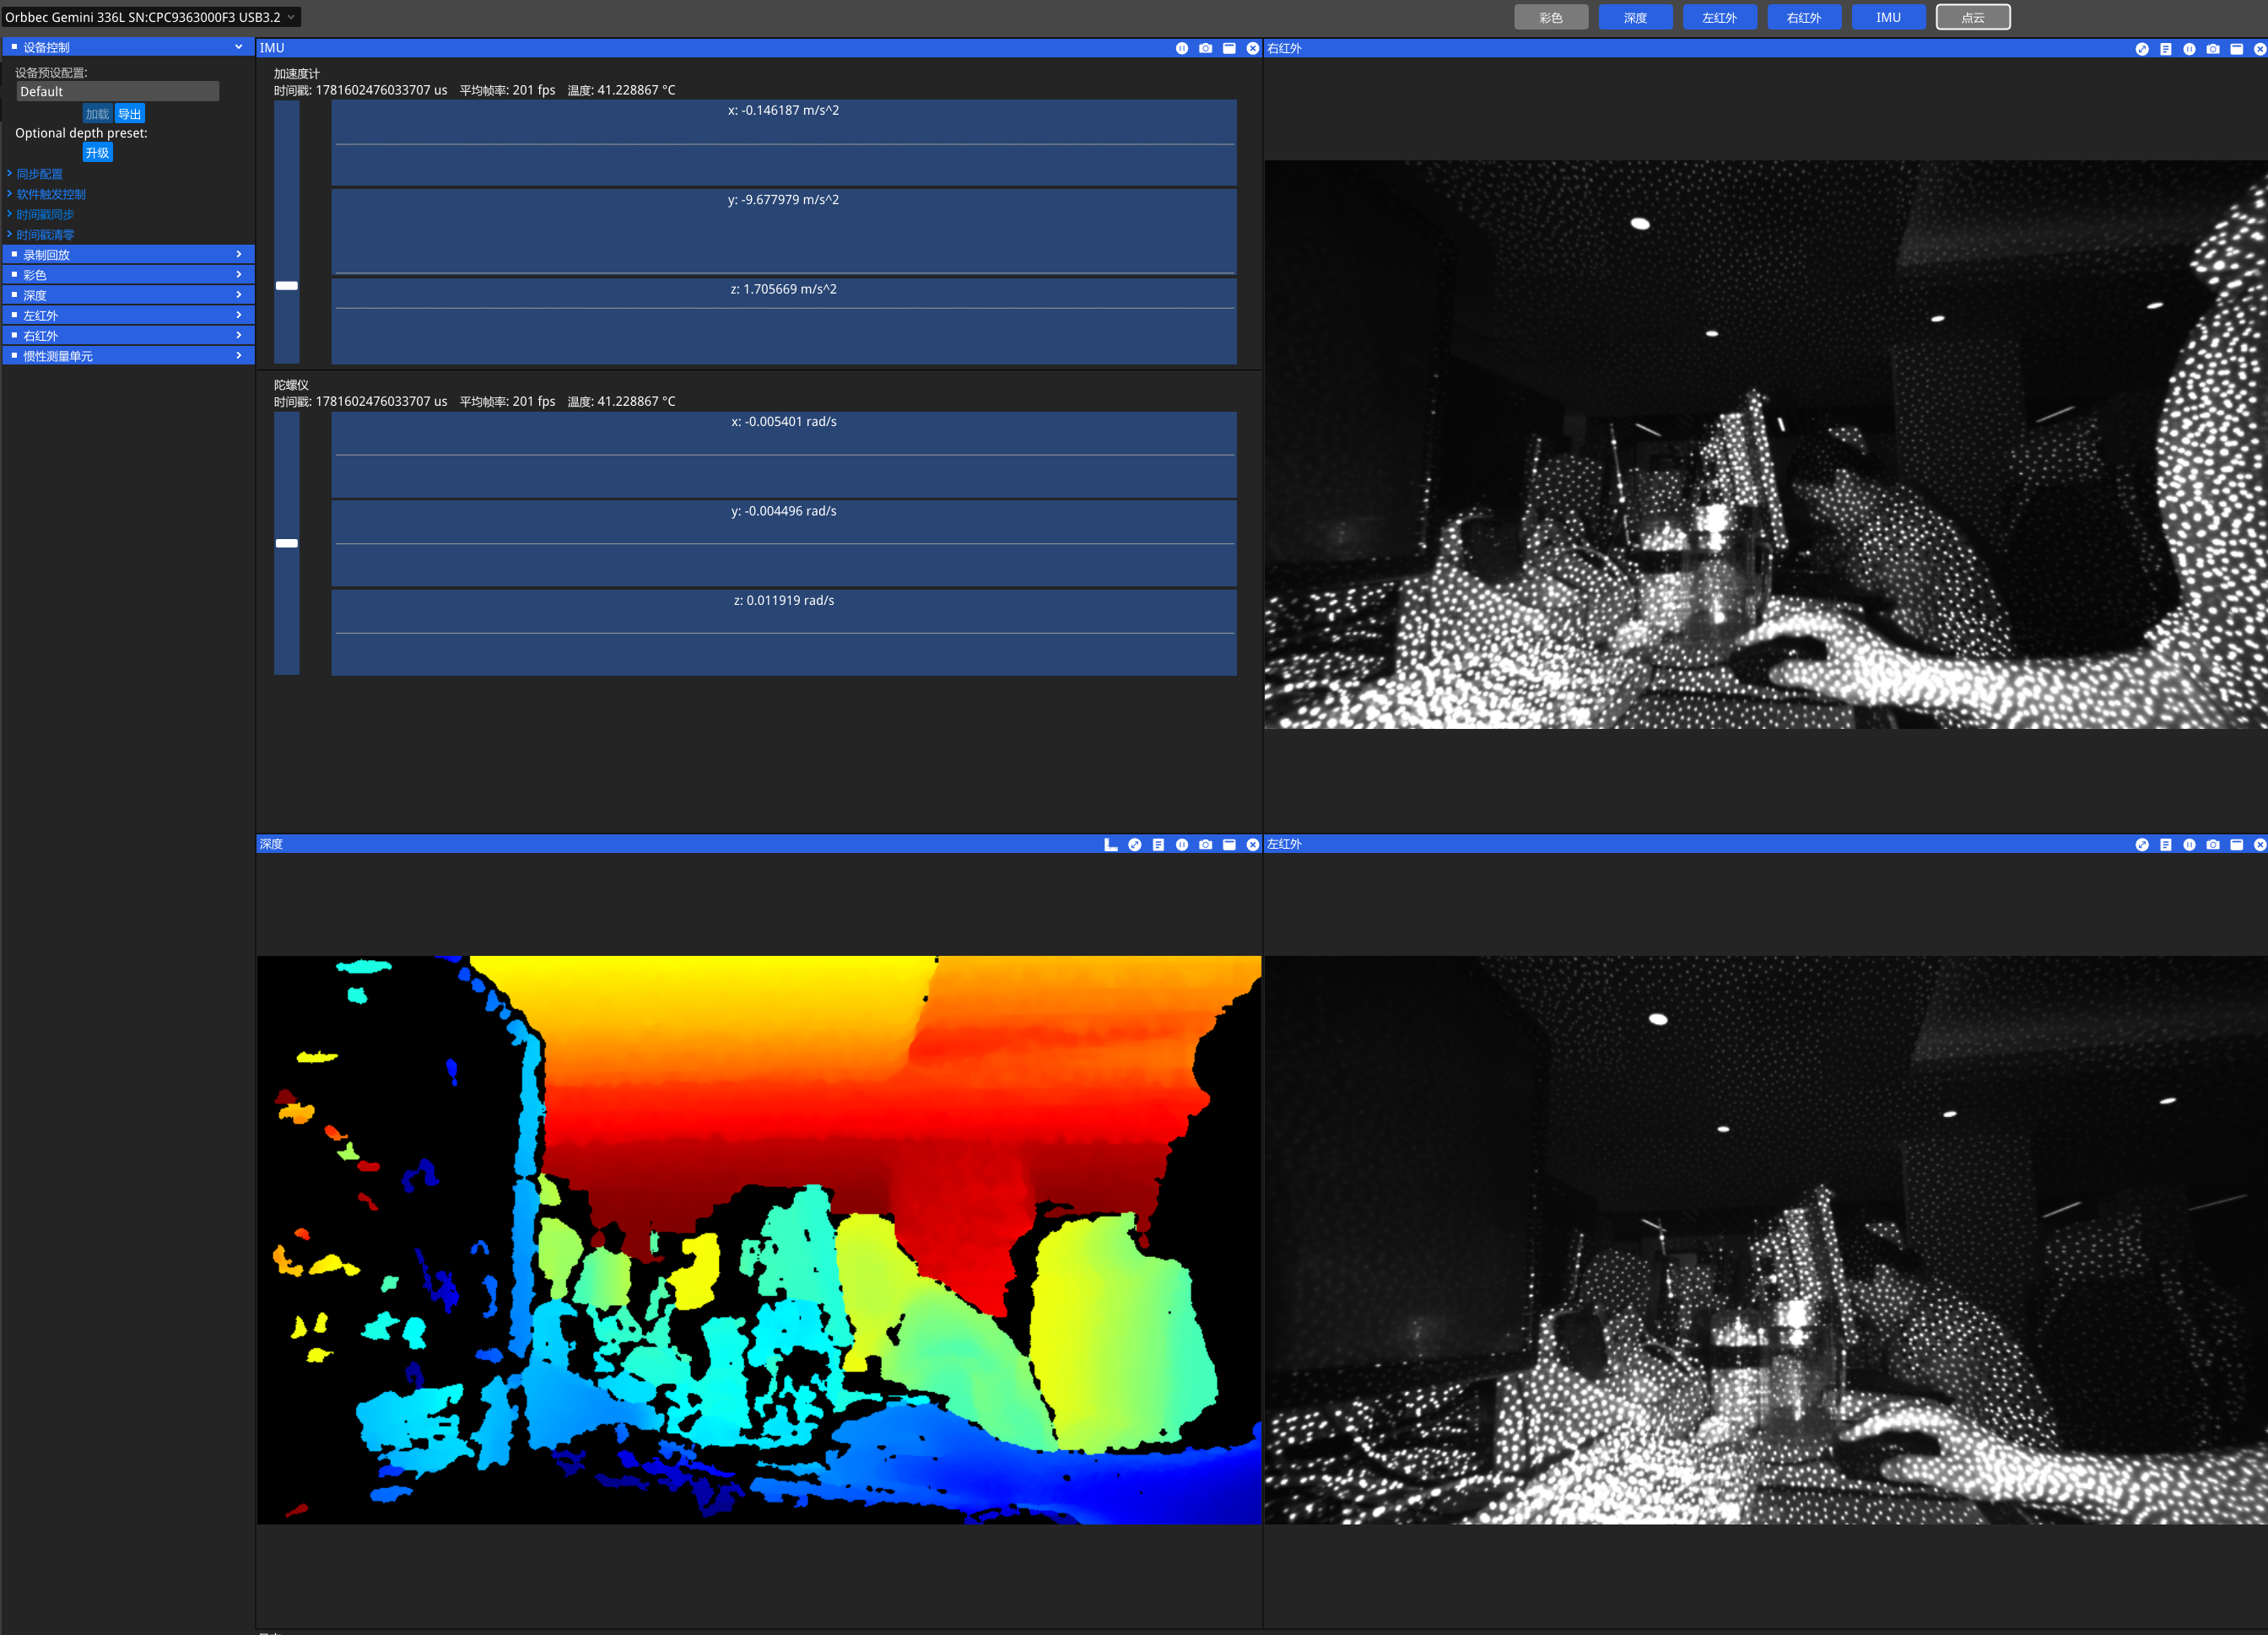The height and width of the screenshot is (1635, 2268).
Task: Toggle the IMU stream button at top
Action: [x=1888, y=17]
